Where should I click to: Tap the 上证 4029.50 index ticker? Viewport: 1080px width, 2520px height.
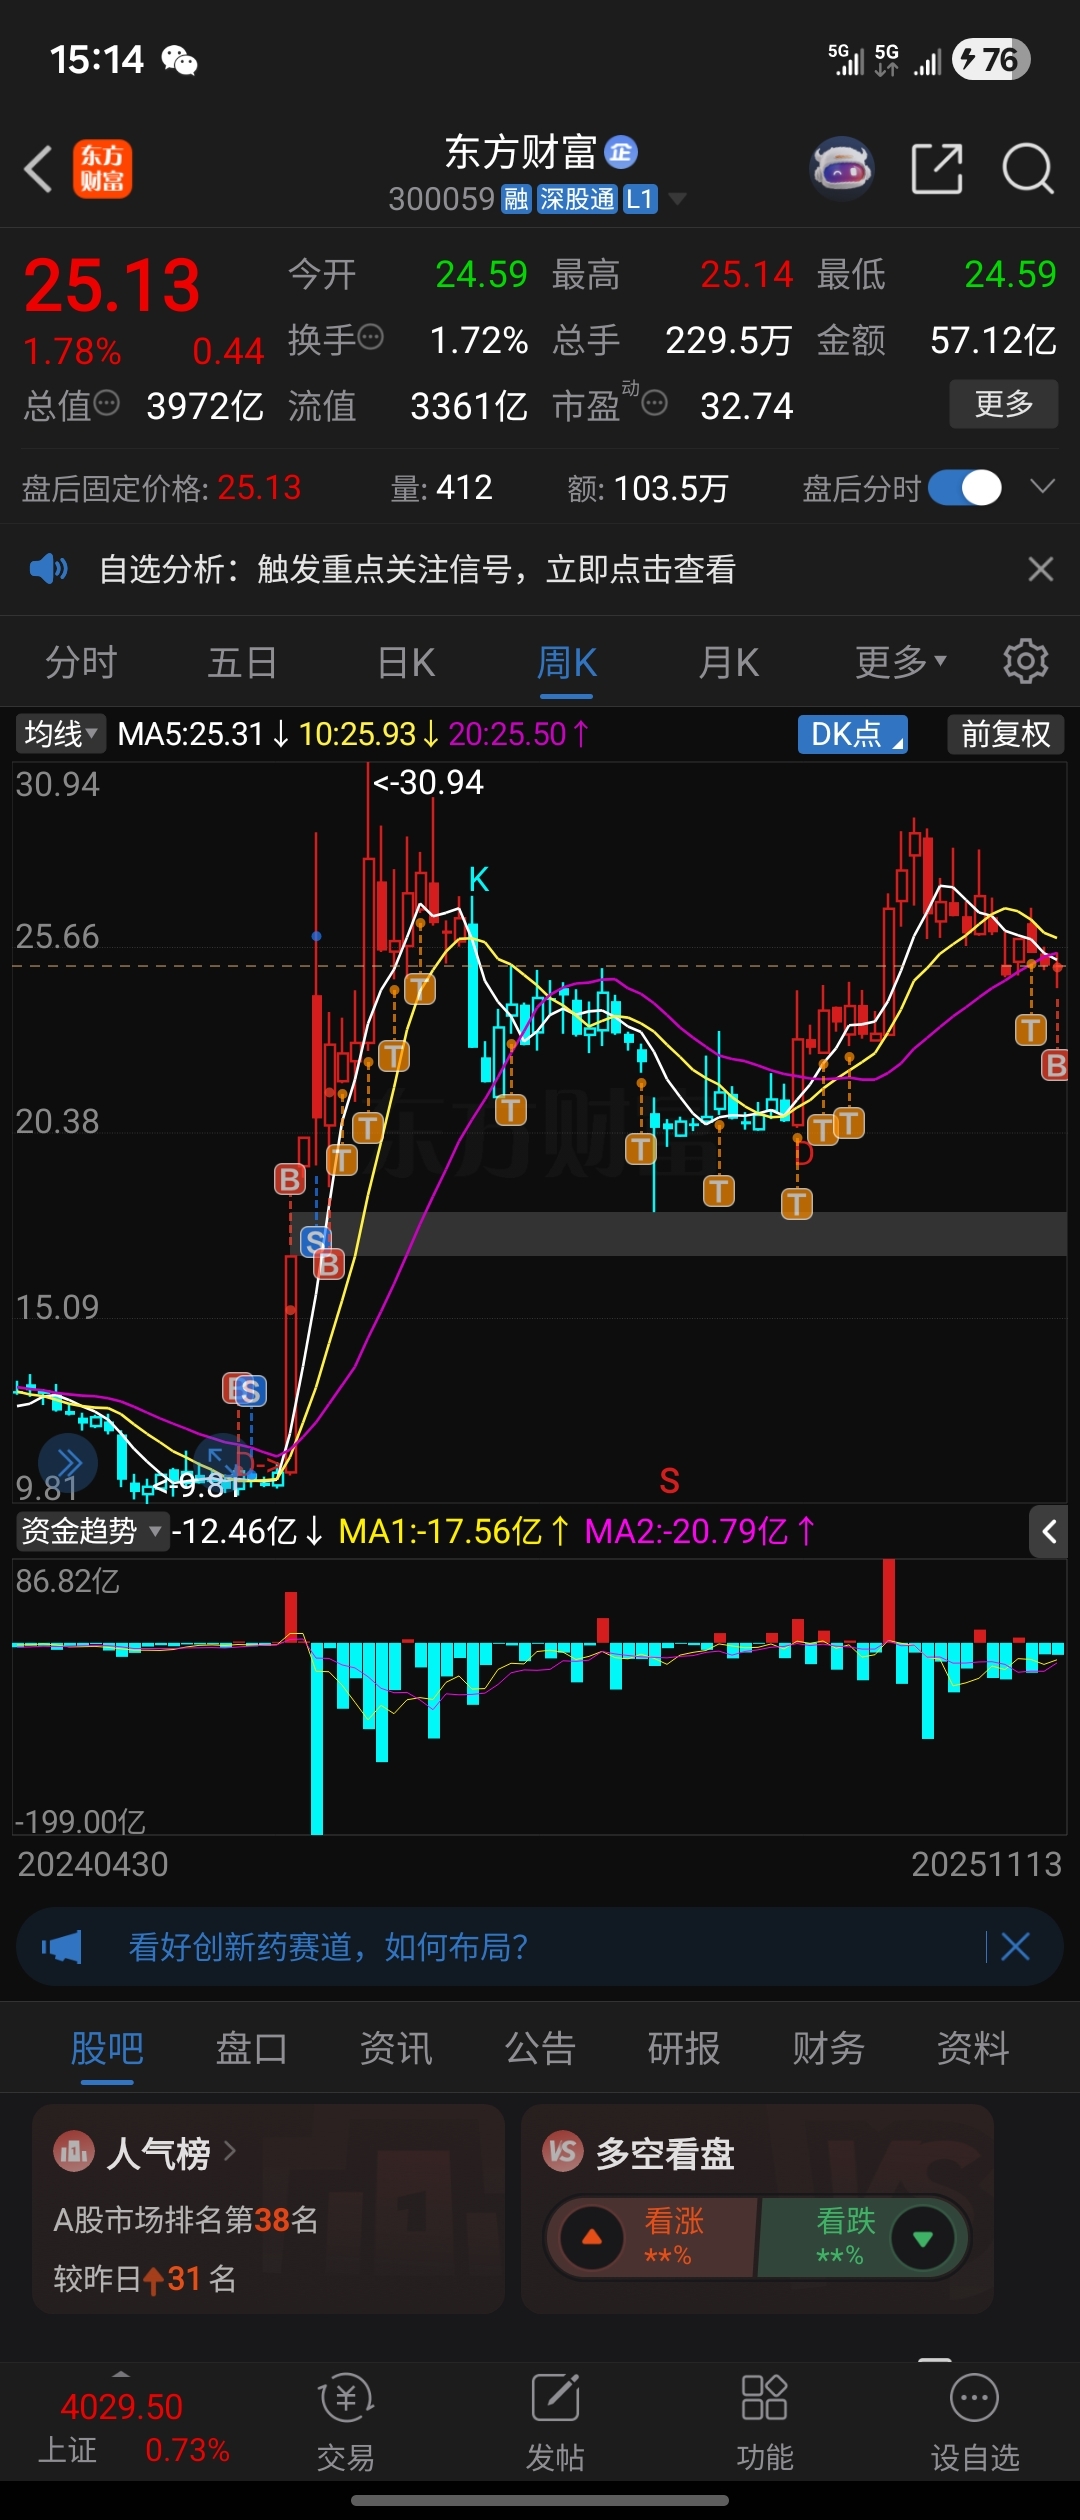coord(134,2427)
